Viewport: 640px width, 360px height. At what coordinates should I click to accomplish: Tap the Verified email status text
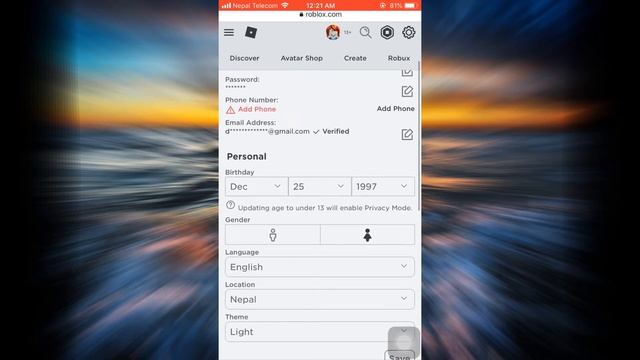336,131
